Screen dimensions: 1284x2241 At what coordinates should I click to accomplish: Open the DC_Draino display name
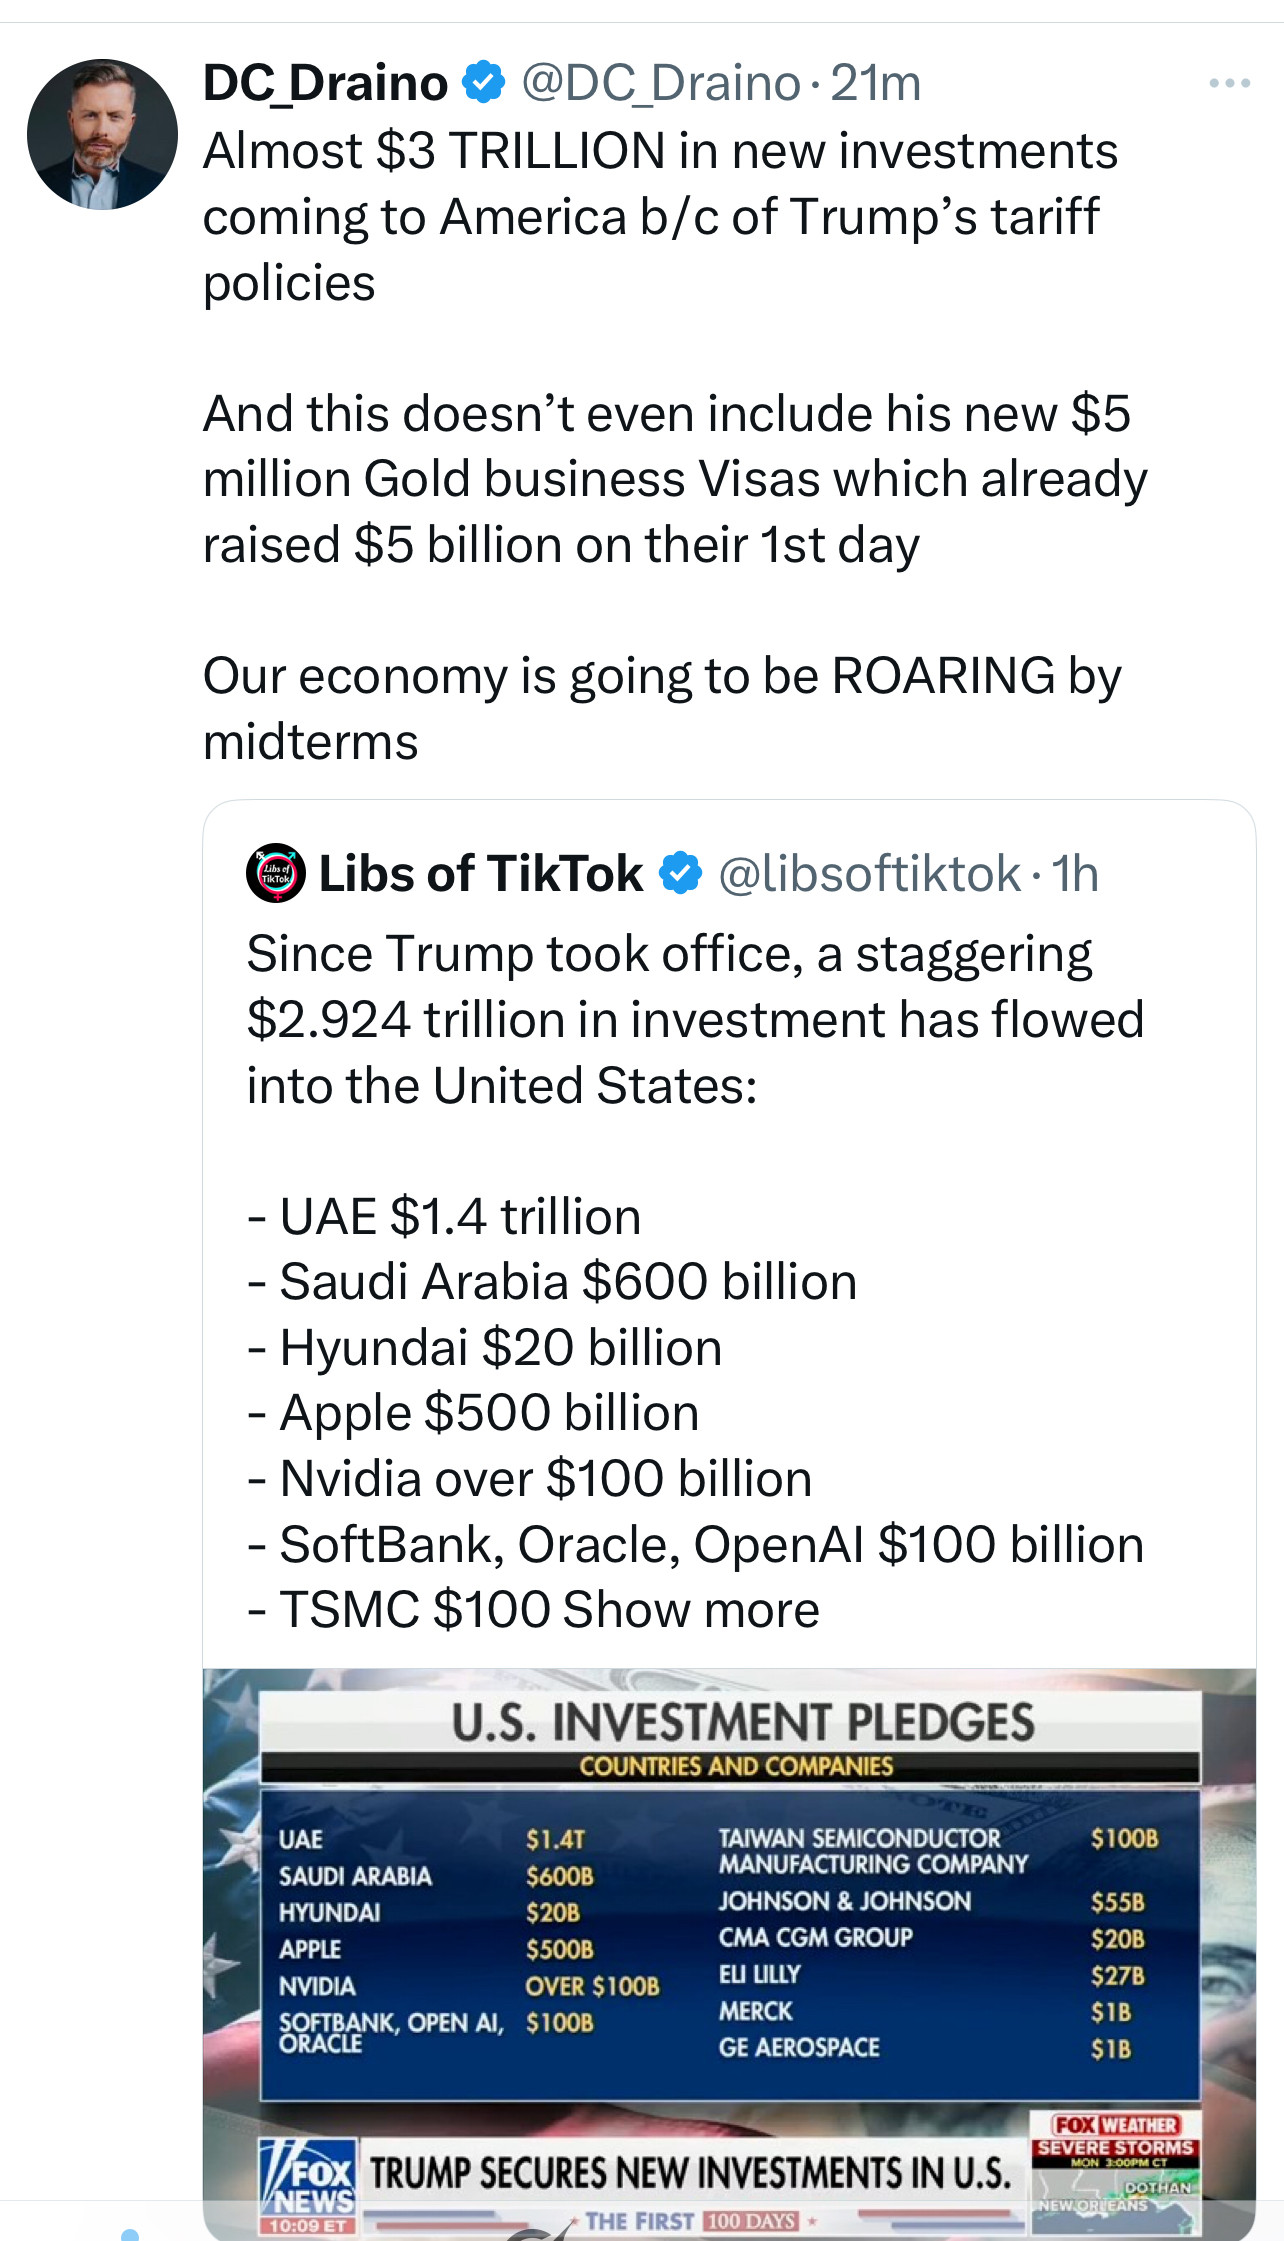coord(326,82)
